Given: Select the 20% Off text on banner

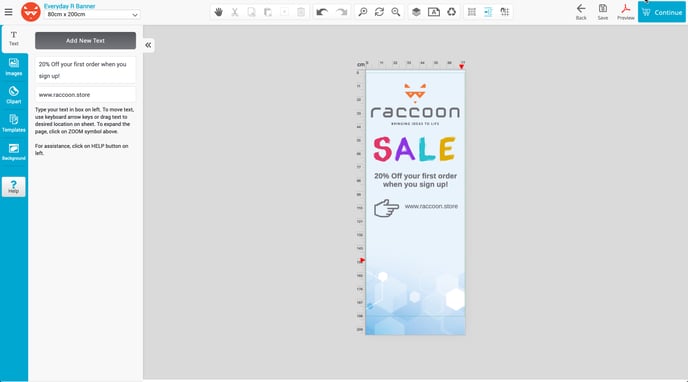Looking at the screenshot, I should (415, 180).
